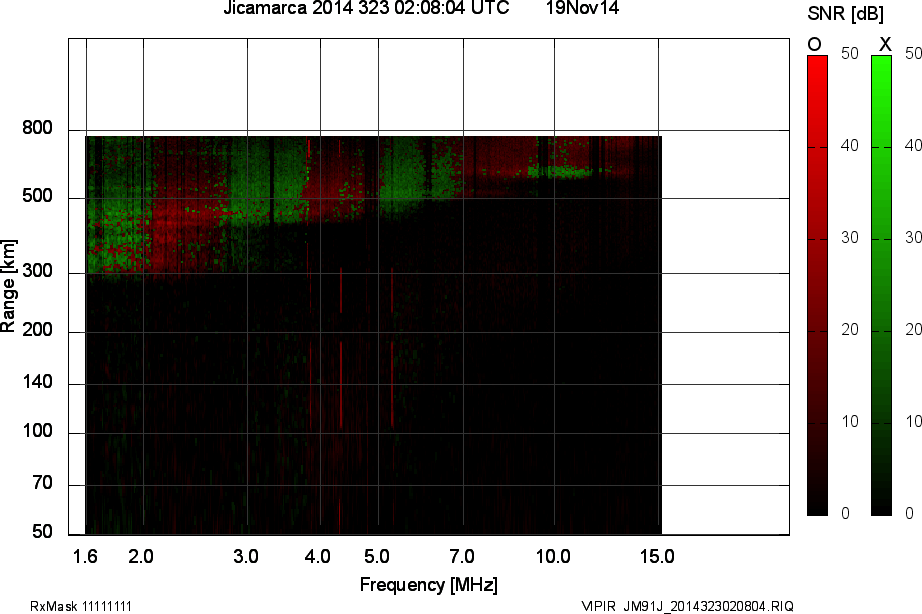Image resolution: width=922 pixels, height=614 pixels.
Task: Click the 10.0 frequency tick label
Action: click(553, 556)
